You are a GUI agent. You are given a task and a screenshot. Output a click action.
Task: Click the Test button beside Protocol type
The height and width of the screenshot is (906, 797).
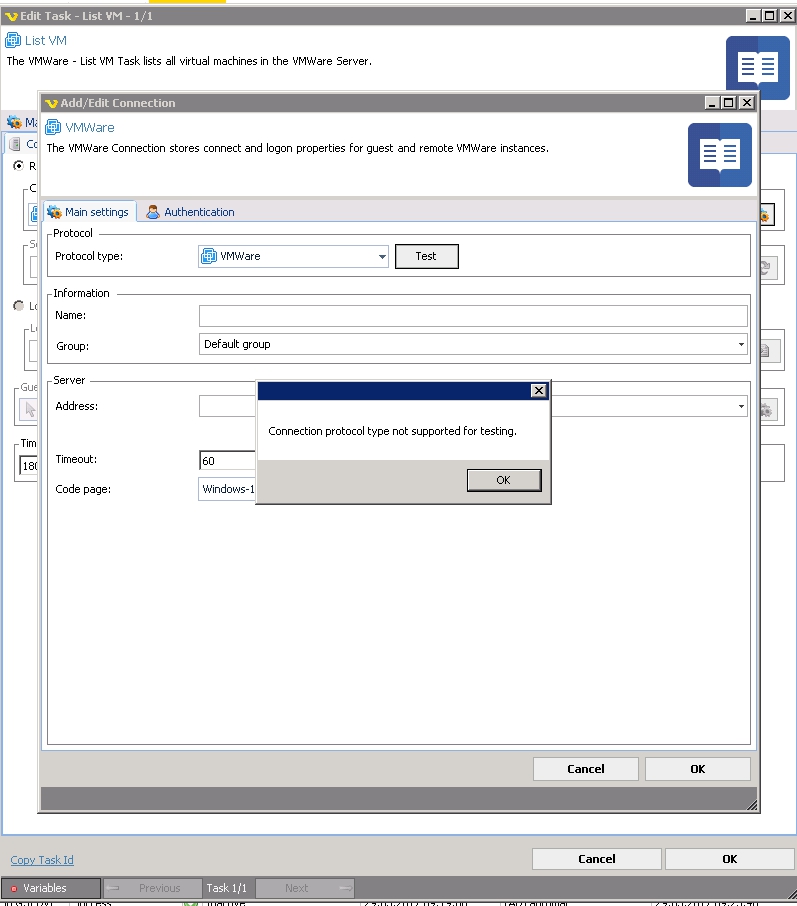(x=426, y=257)
